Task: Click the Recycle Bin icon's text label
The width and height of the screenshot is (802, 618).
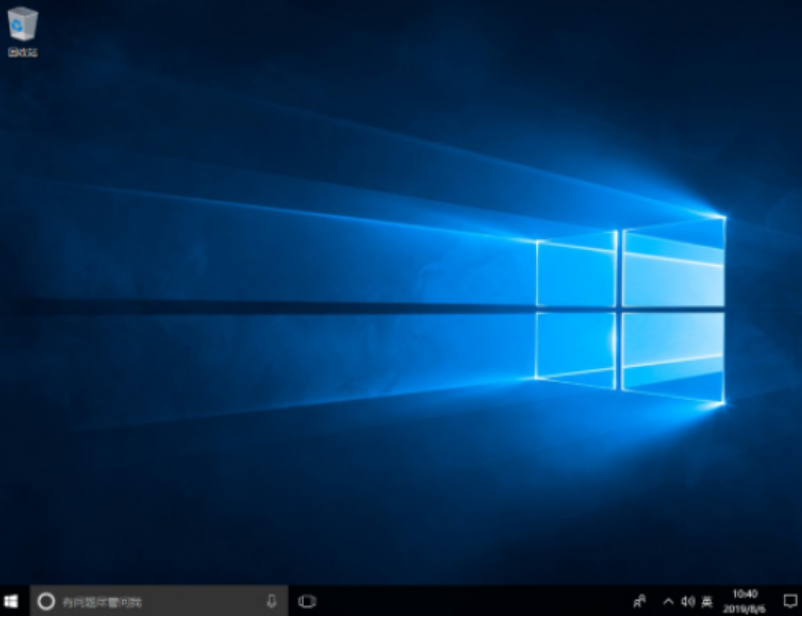Action: coord(22,52)
